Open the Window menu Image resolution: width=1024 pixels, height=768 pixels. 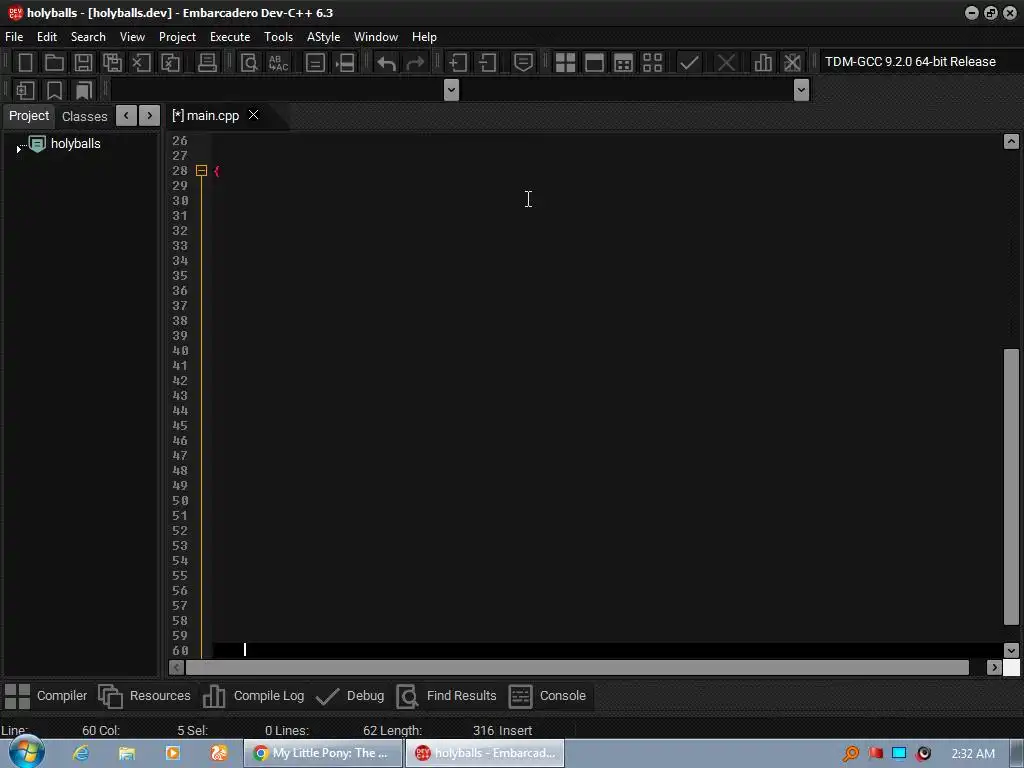pyautogui.click(x=376, y=37)
